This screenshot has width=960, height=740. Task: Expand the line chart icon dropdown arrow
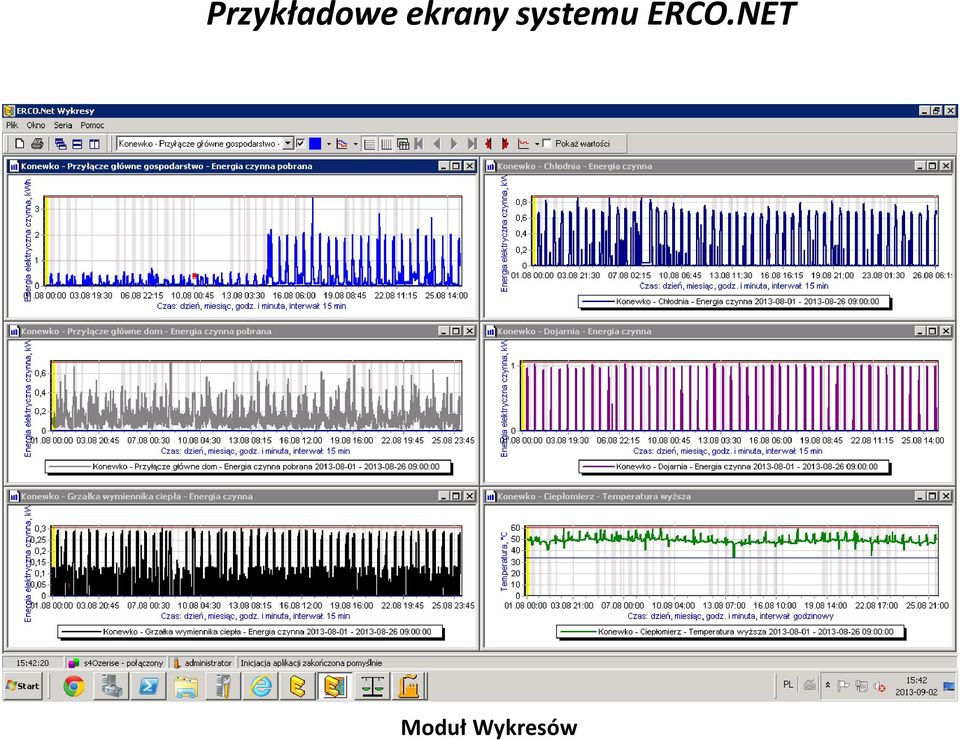tap(537, 144)
